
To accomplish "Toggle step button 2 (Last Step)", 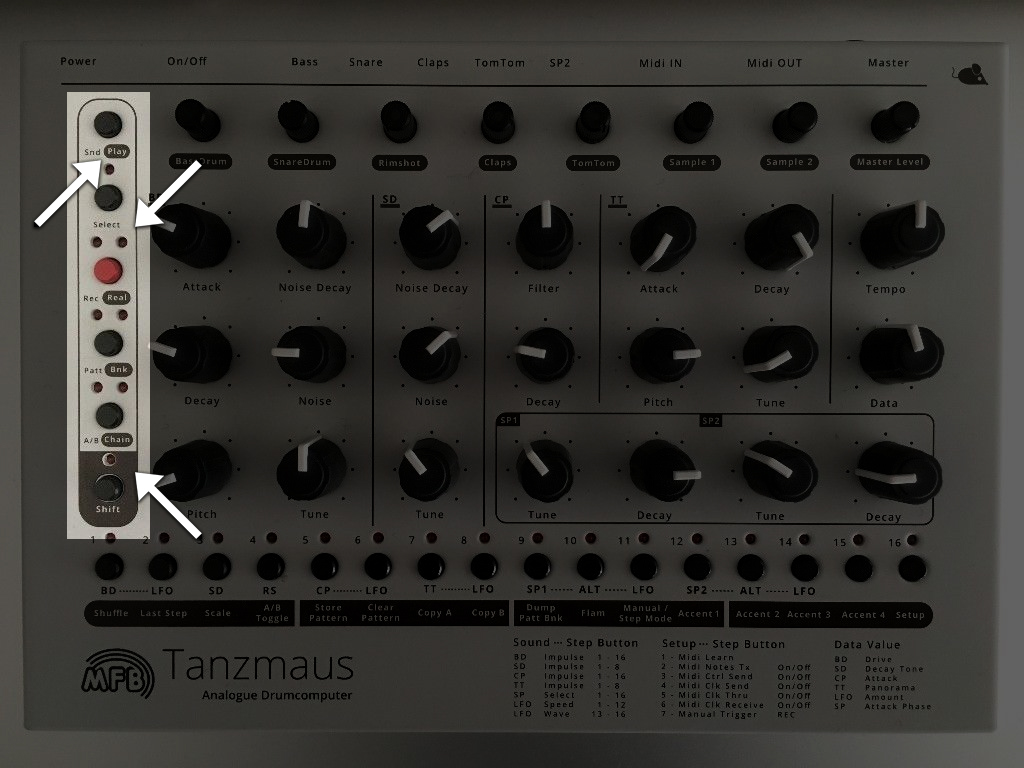I will point(163,567).
